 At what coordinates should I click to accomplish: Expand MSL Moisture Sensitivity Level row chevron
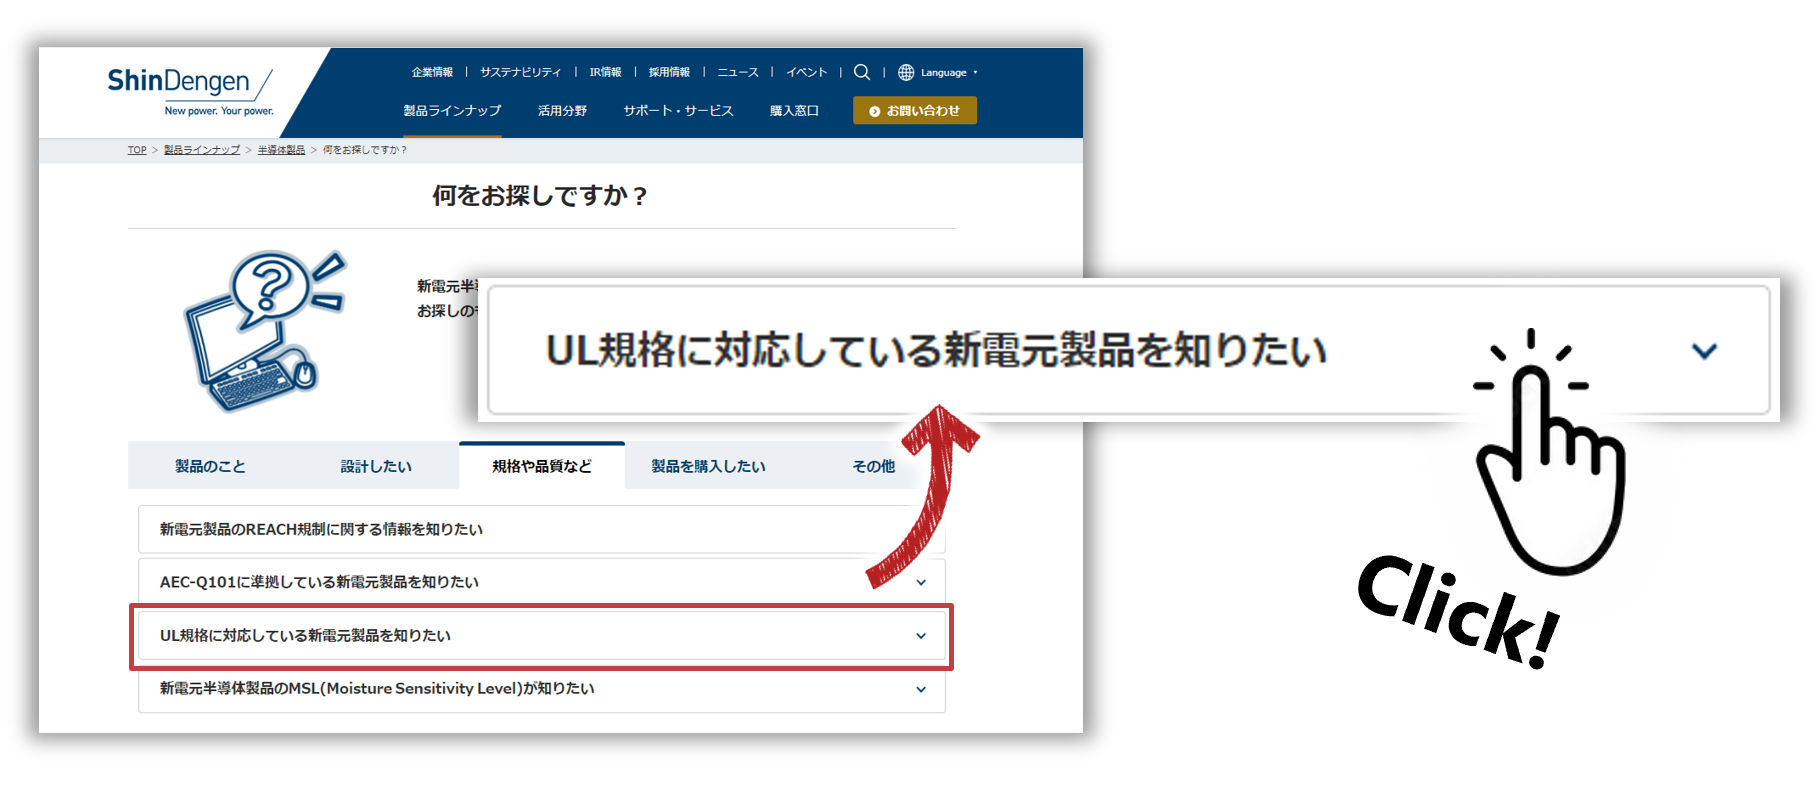click(x=921, y=689)
